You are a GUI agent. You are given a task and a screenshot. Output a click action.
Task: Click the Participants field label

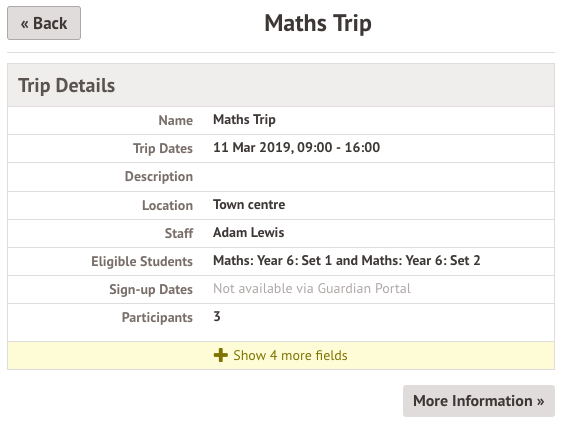pos(157,317)
